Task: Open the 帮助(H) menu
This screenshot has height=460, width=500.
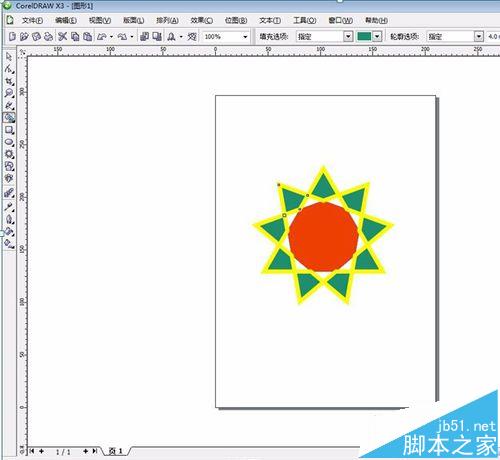Action: pos(376,20)
